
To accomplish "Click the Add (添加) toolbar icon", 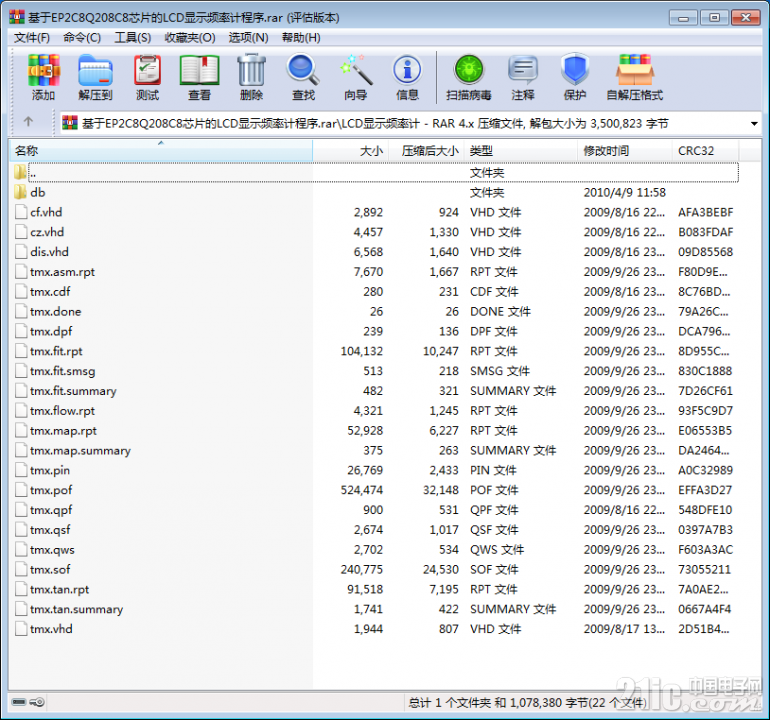I will coord(44,70).
